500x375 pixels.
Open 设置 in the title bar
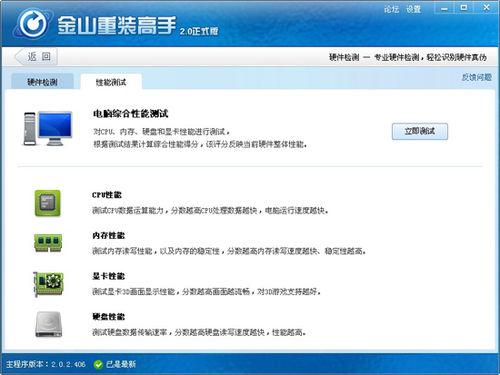[413, 9]
